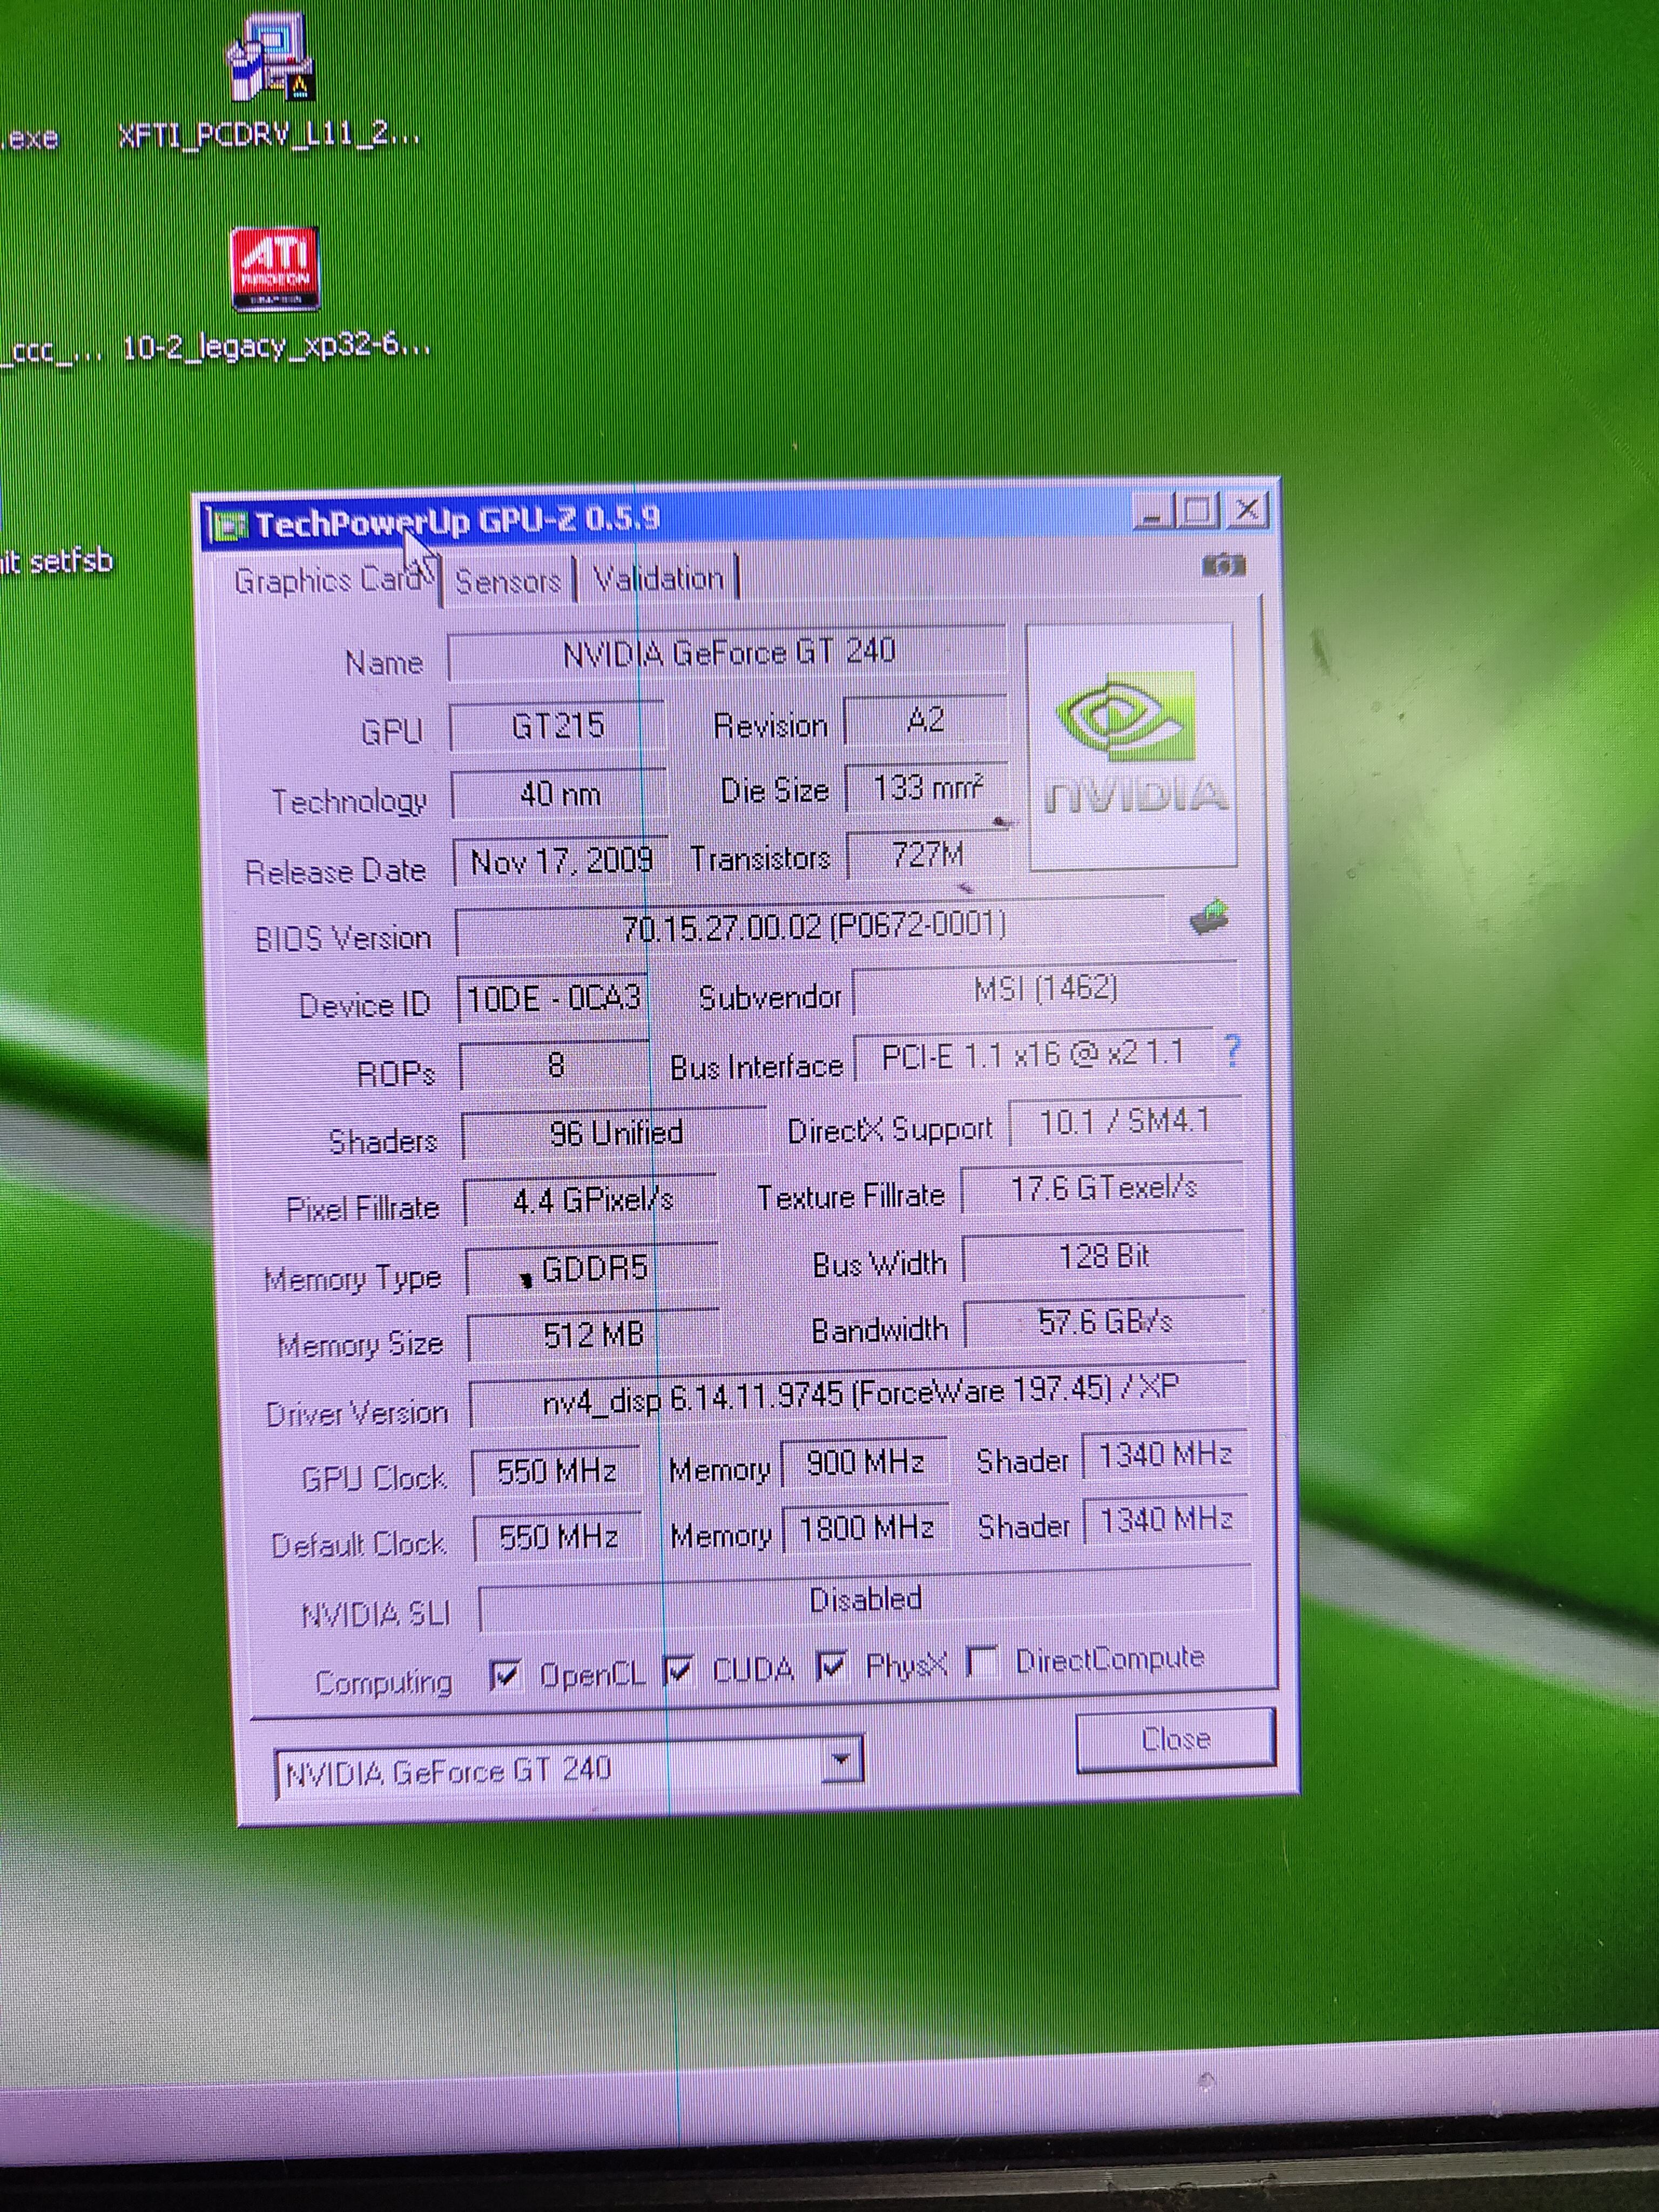The width and height of the screenshot is (1659, 2212).
Task: Click the Bus Width 128 Bit field
Action: 1104,1256
